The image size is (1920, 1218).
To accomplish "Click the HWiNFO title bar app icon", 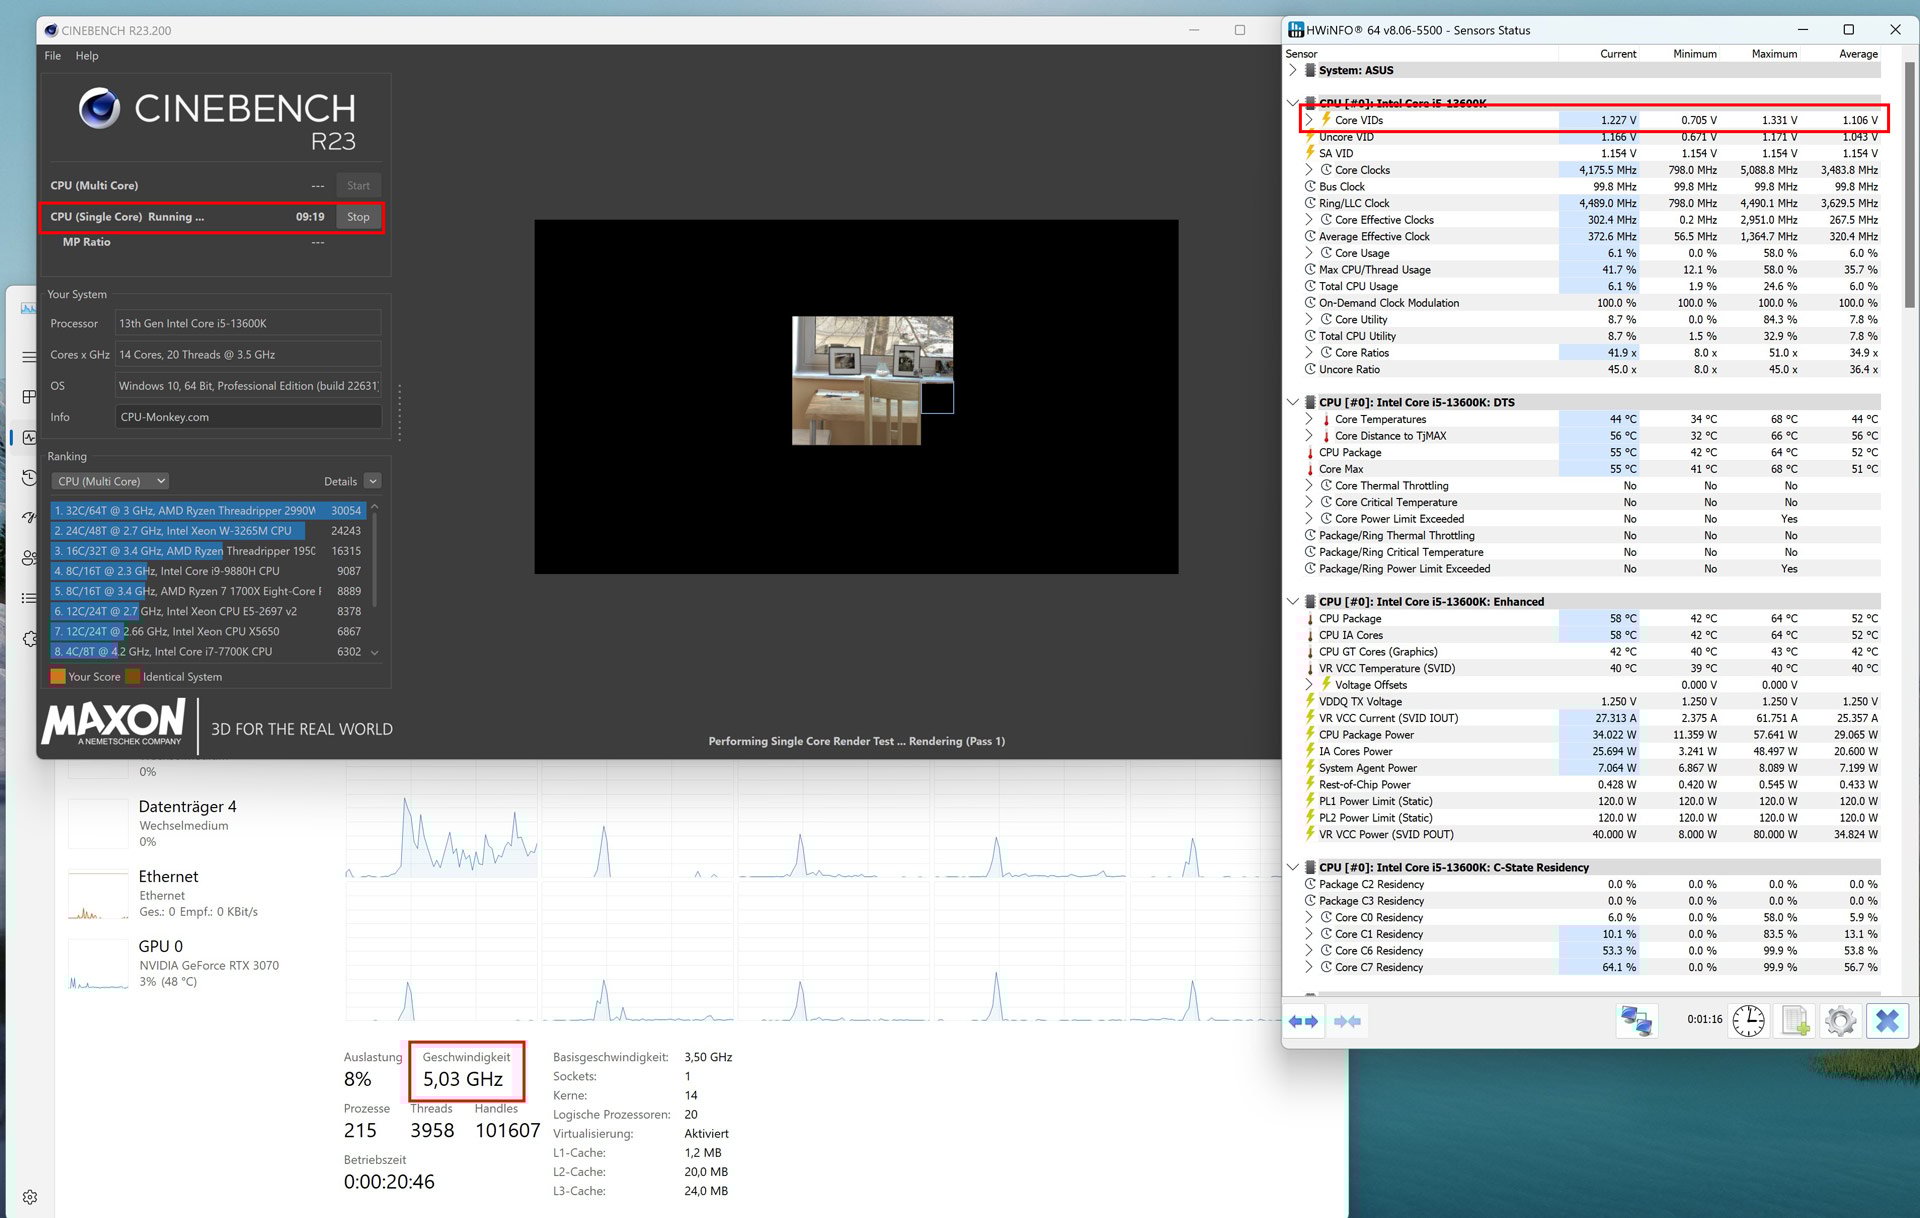I will click(x=1296, y=30).
